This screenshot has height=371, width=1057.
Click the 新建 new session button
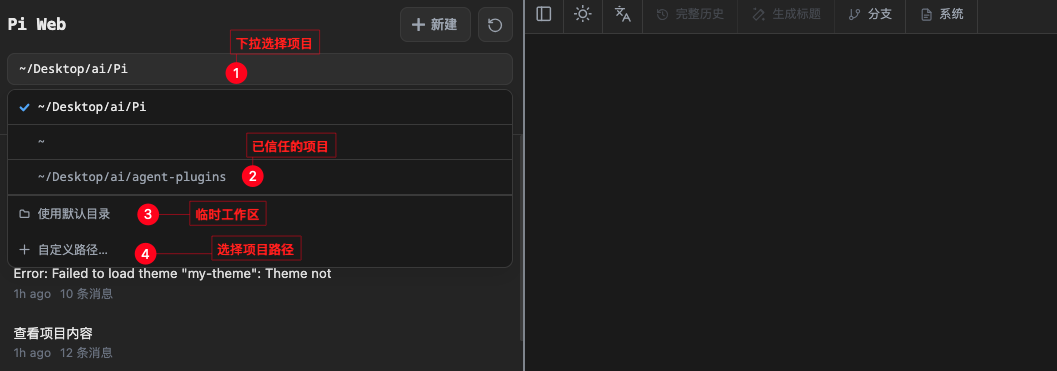435,25
